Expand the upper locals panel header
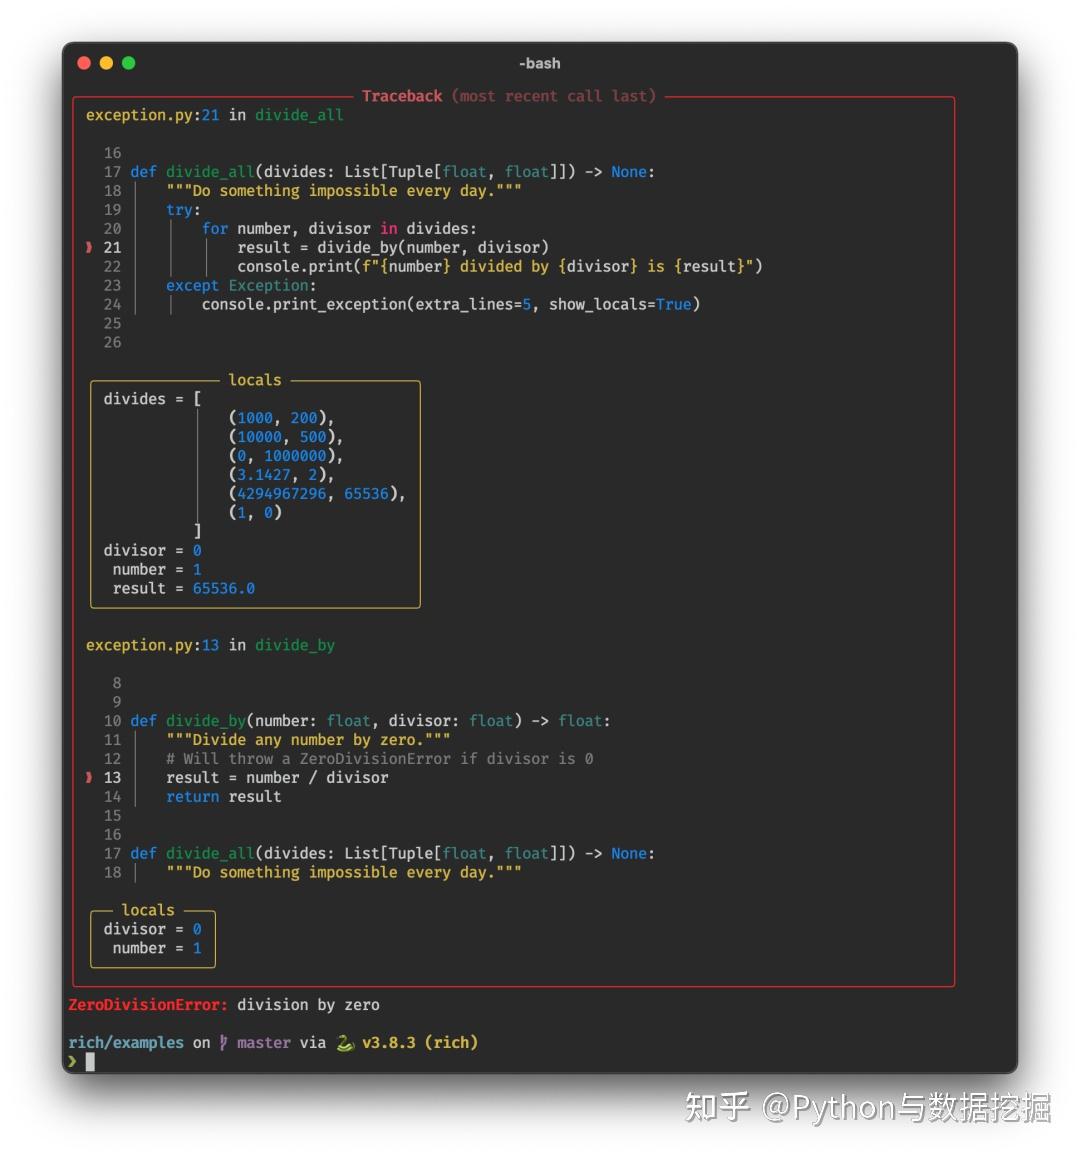1080x1156 pixels. [255, 379]
